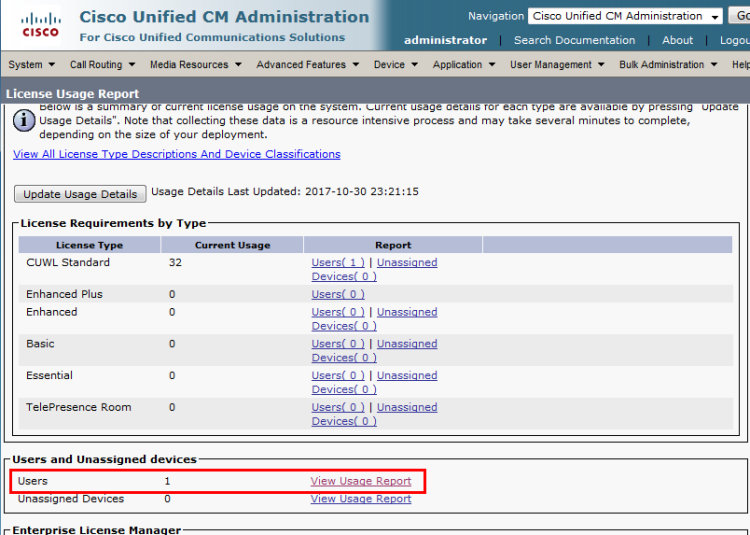This screenshot has width=750, height=535.
Task: Open Users( 0 ) report for Basic
Action: pos(338,344)
